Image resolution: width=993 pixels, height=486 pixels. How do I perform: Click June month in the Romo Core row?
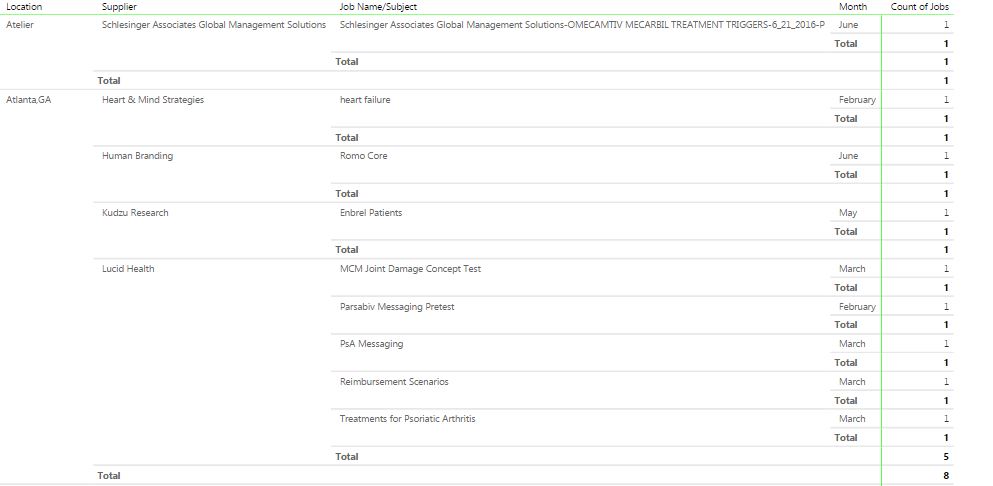pos(848,156)
